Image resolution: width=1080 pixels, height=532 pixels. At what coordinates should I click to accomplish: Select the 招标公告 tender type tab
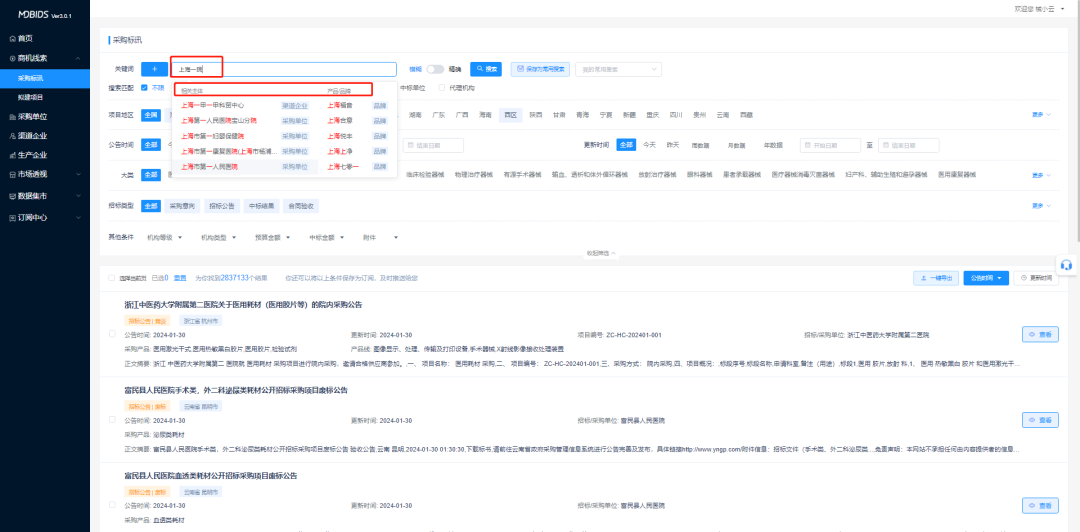pyautogui.click(x=221, y=205)
